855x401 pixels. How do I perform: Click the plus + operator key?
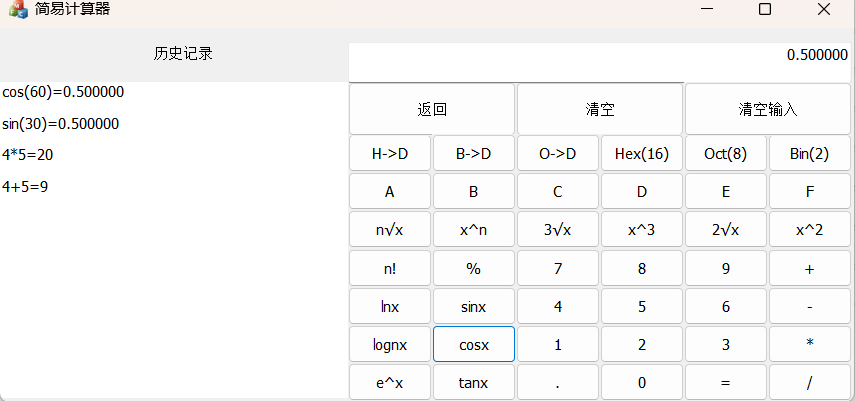[810, 268]
